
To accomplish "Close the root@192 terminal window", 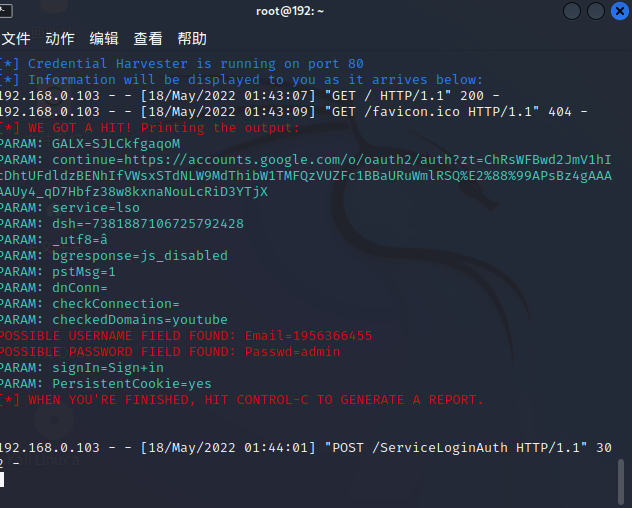I will (618, 11).
